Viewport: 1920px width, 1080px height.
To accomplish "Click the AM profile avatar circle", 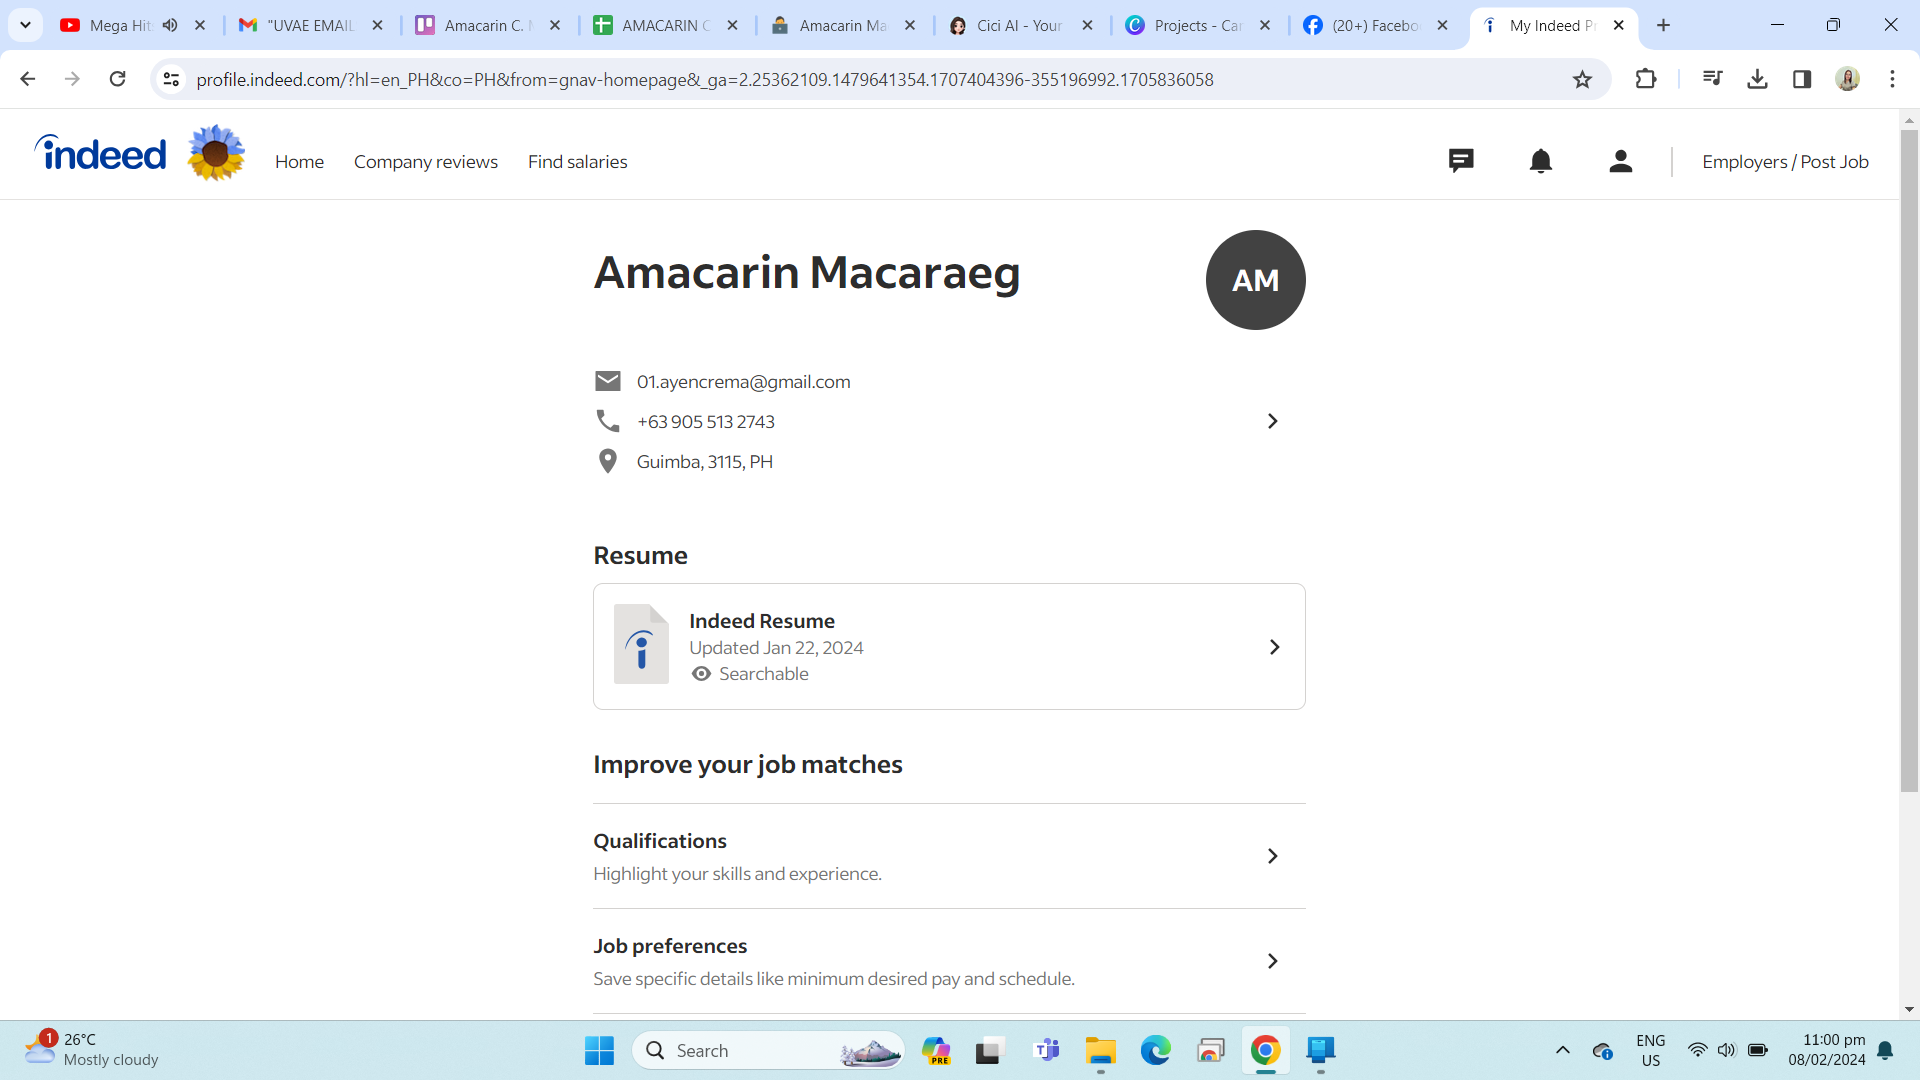I will [1255, 280].
